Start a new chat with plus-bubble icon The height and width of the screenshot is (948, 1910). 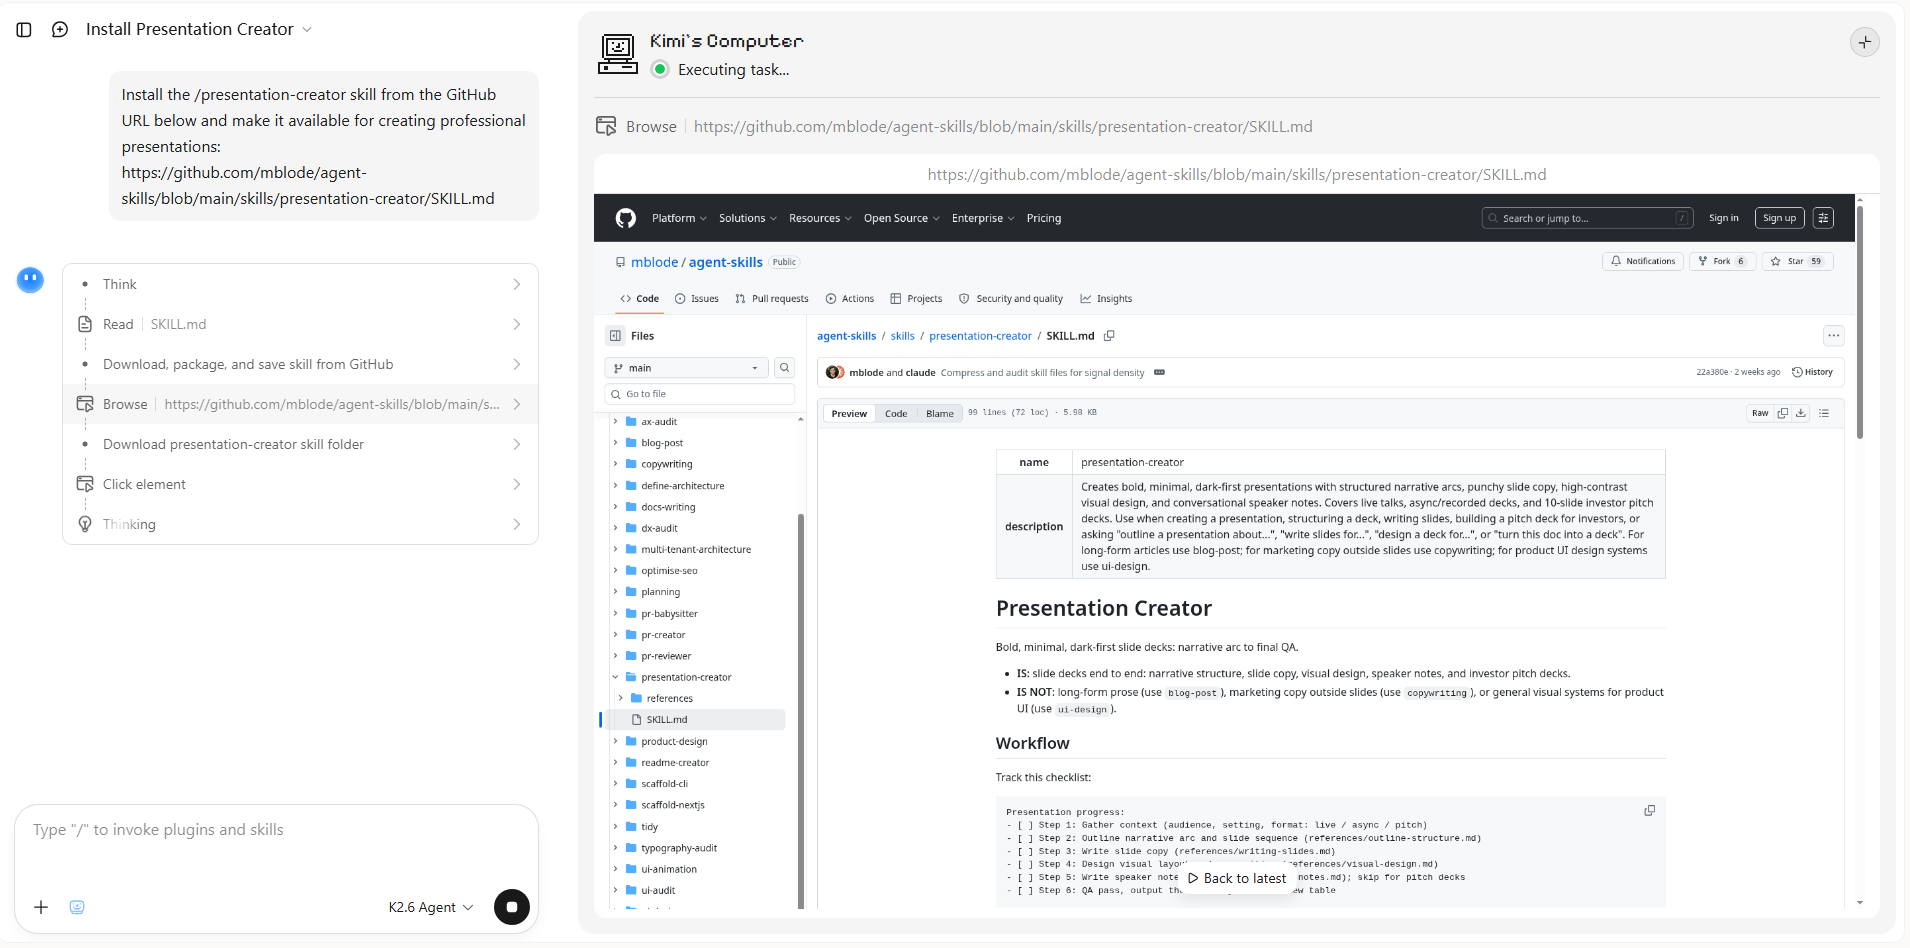click(60, 30)
